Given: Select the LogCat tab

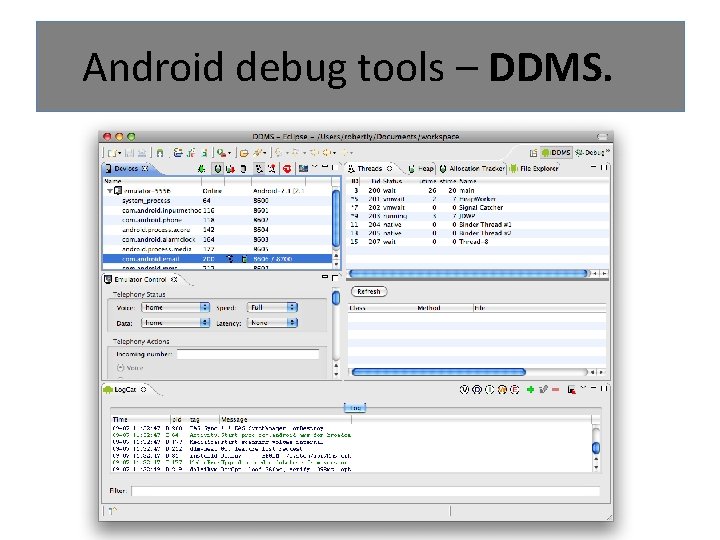Looking at the screenshot, I should pyautogui.click(x=125, y=389).
